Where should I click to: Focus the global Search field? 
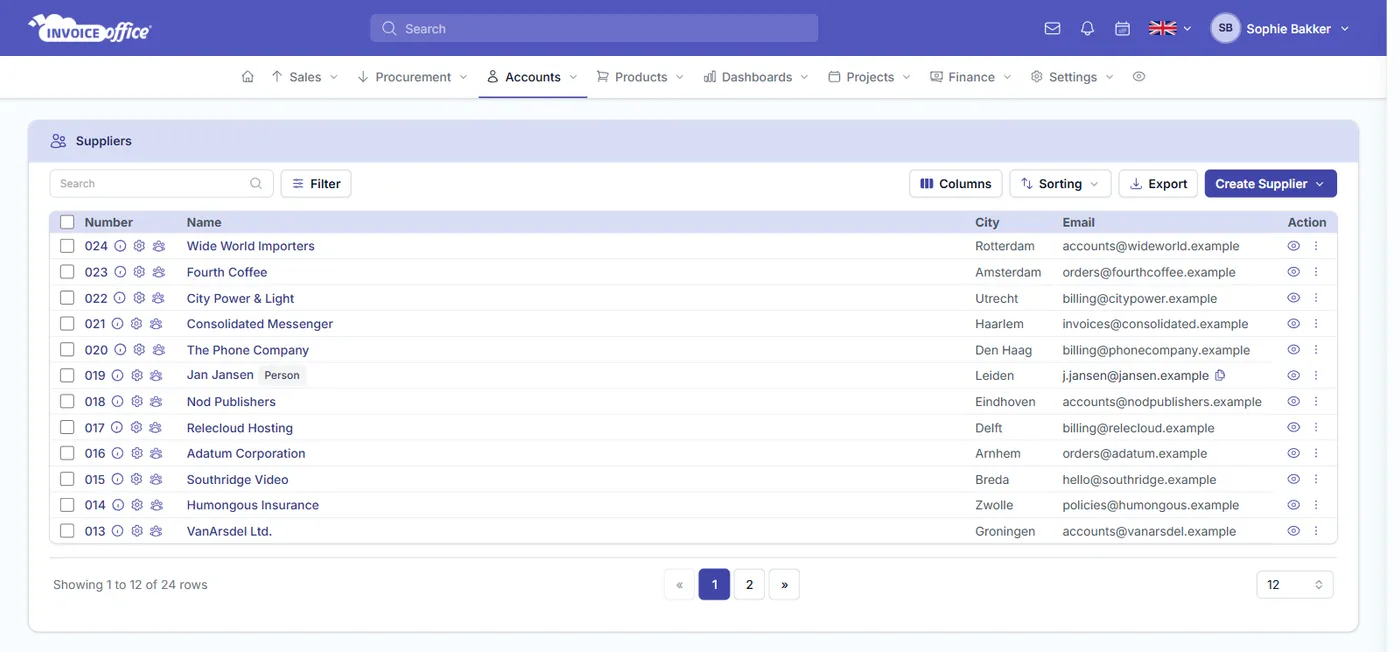click(594, 29)
